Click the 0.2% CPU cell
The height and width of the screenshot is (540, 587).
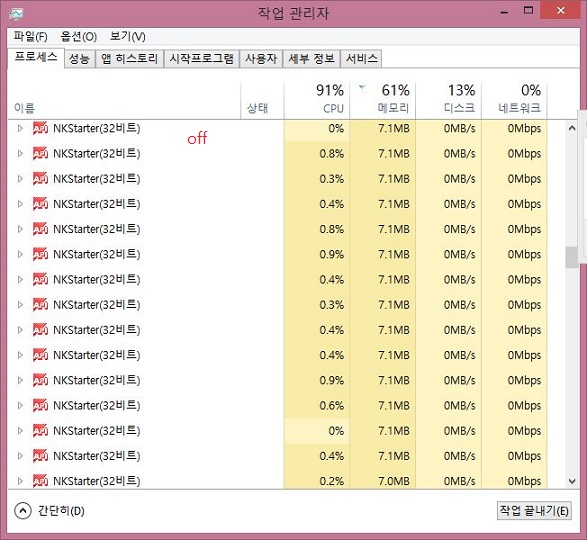tap(317, 481)
